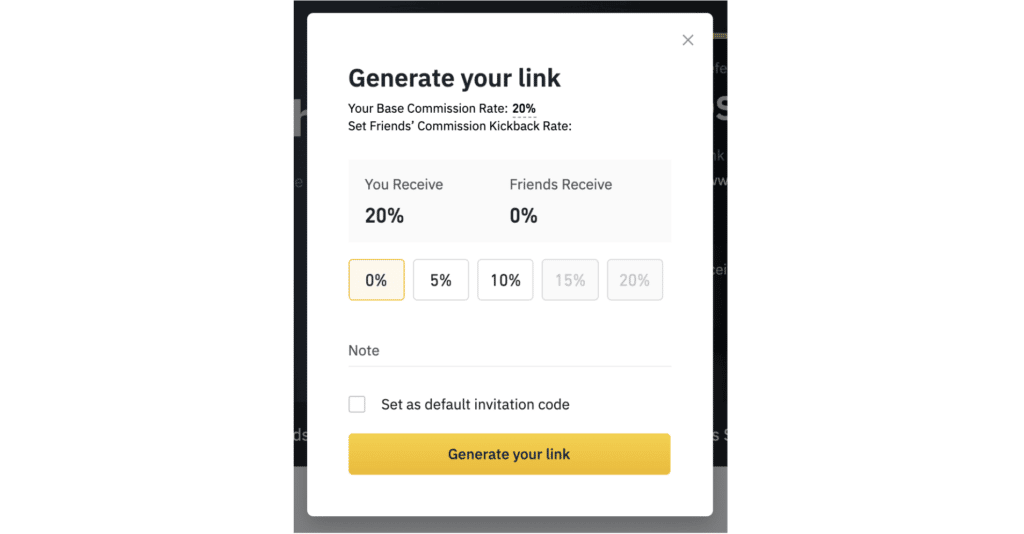
Task: Choose the 5% kickback rate button
Action: pos(441,280)
